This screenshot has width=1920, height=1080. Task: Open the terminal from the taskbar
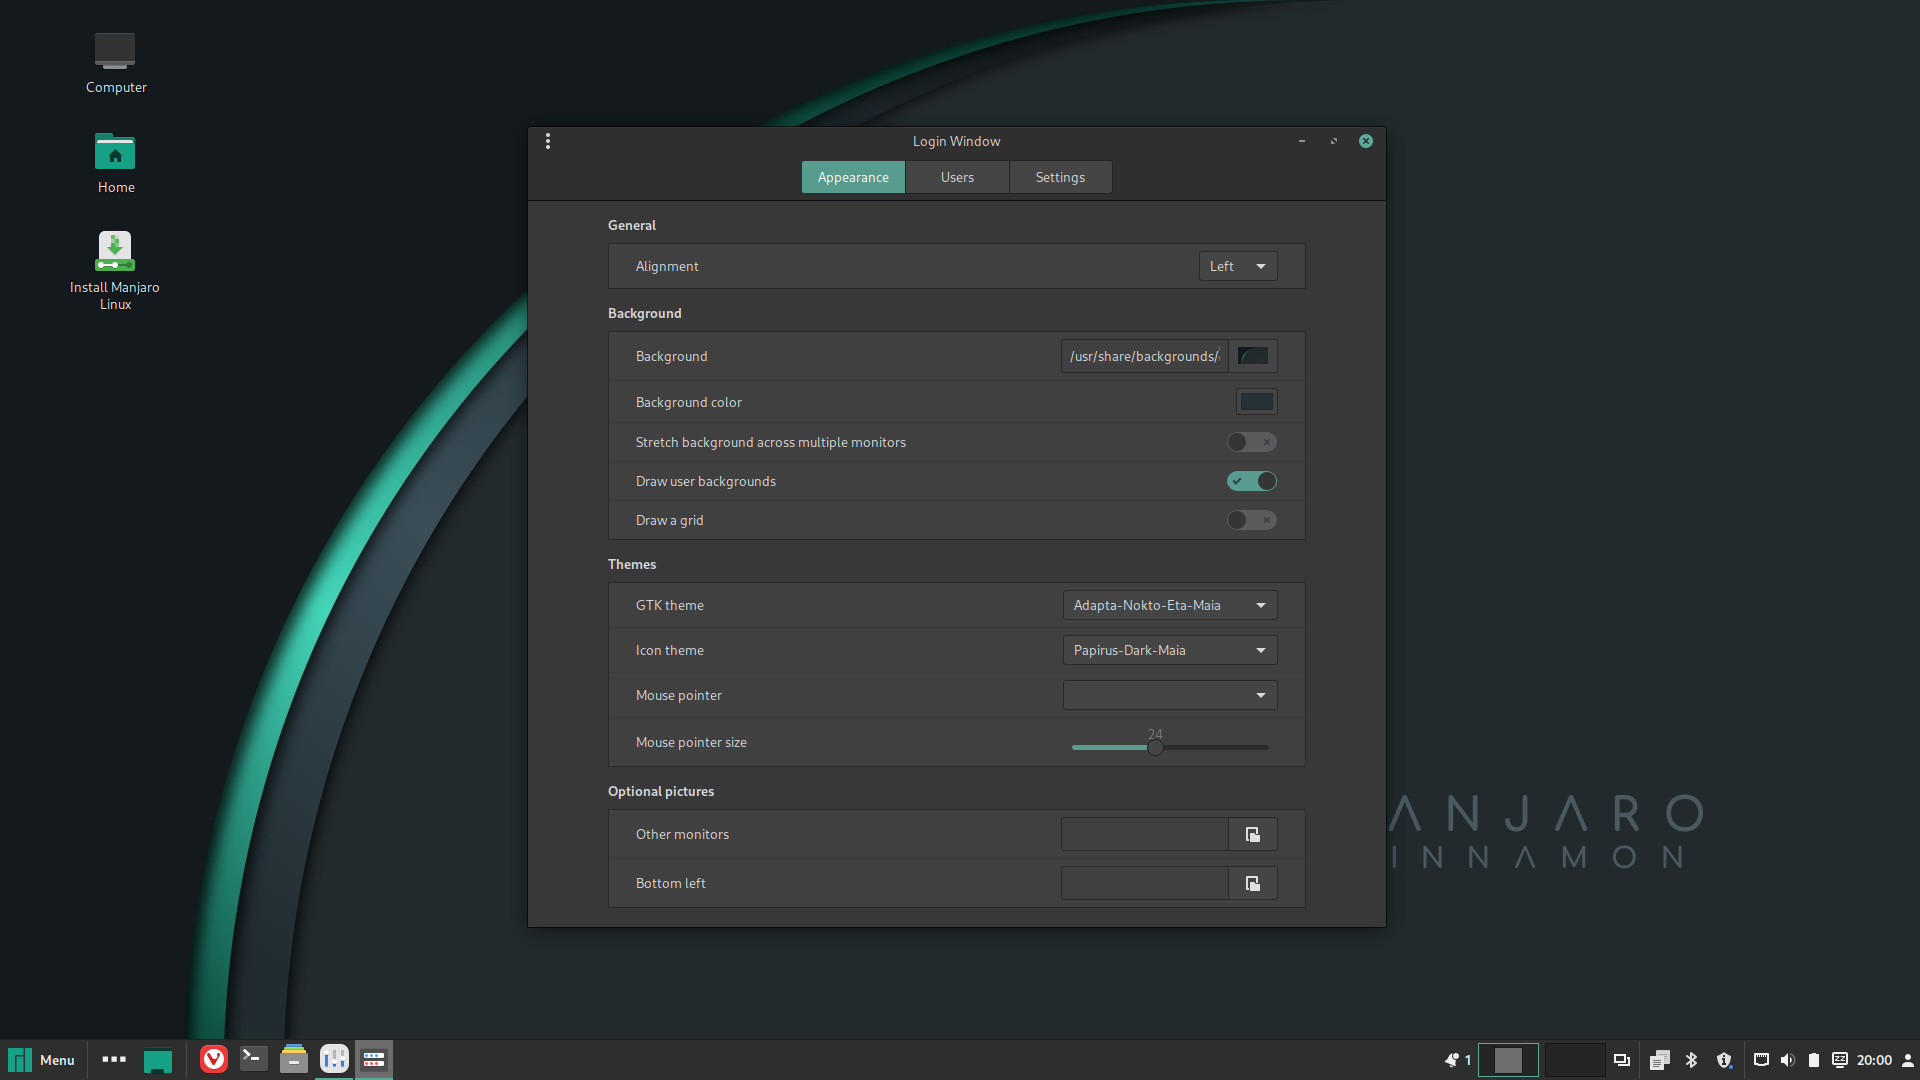[x=254, y=1059]
